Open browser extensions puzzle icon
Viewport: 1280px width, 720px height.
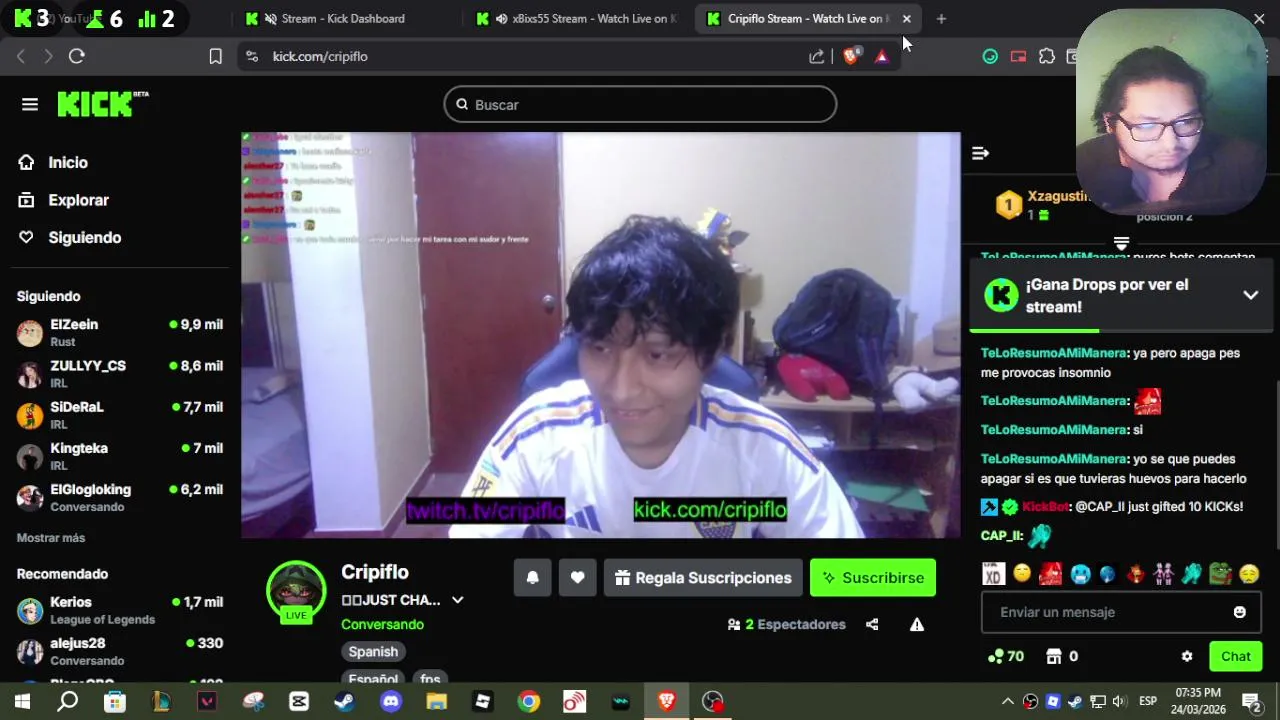(x=1047, y=56)
